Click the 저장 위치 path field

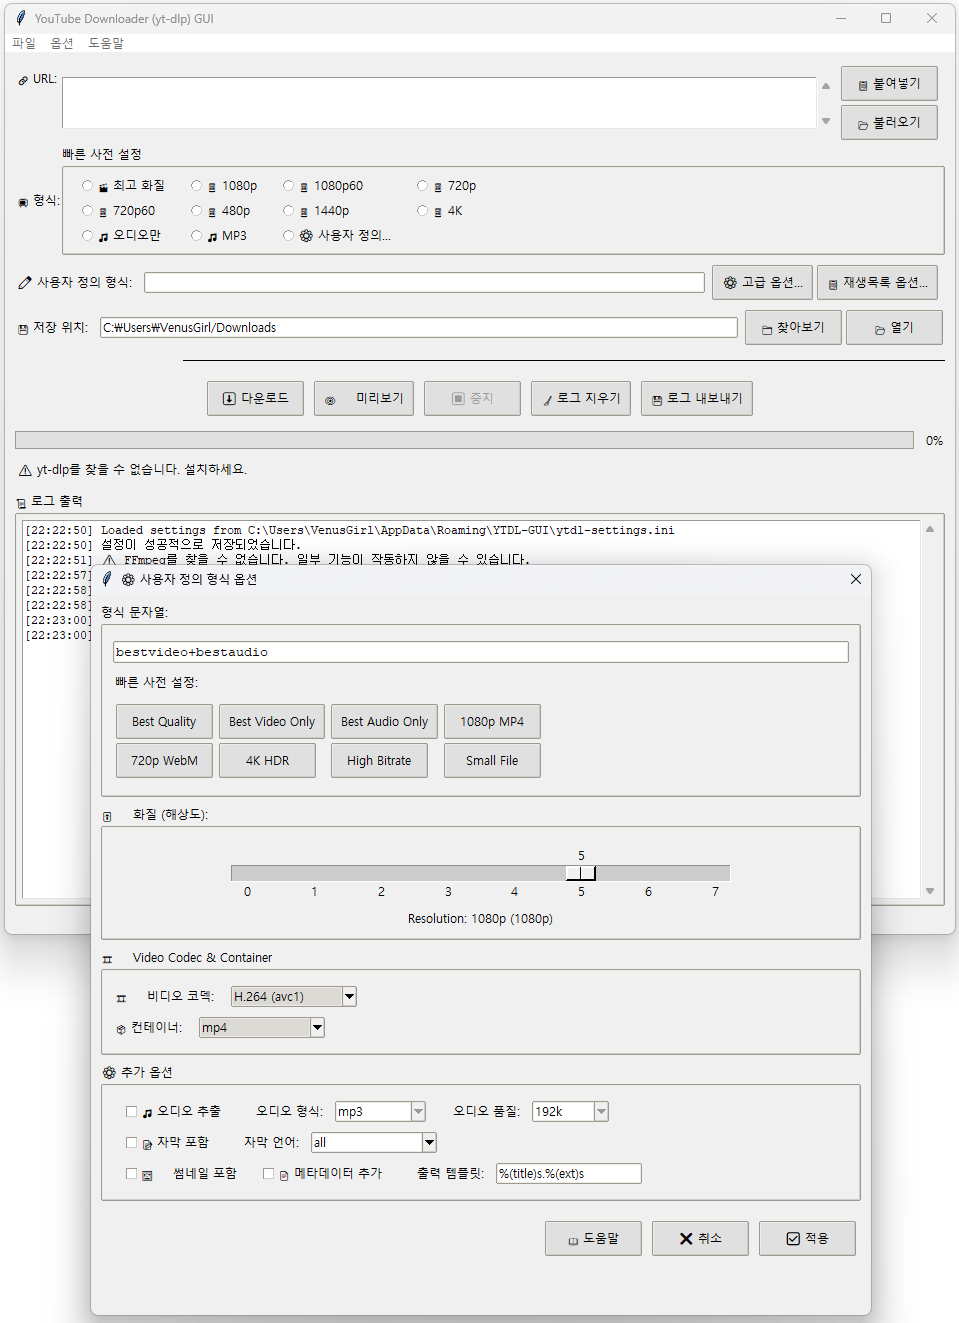click(418, 328)
